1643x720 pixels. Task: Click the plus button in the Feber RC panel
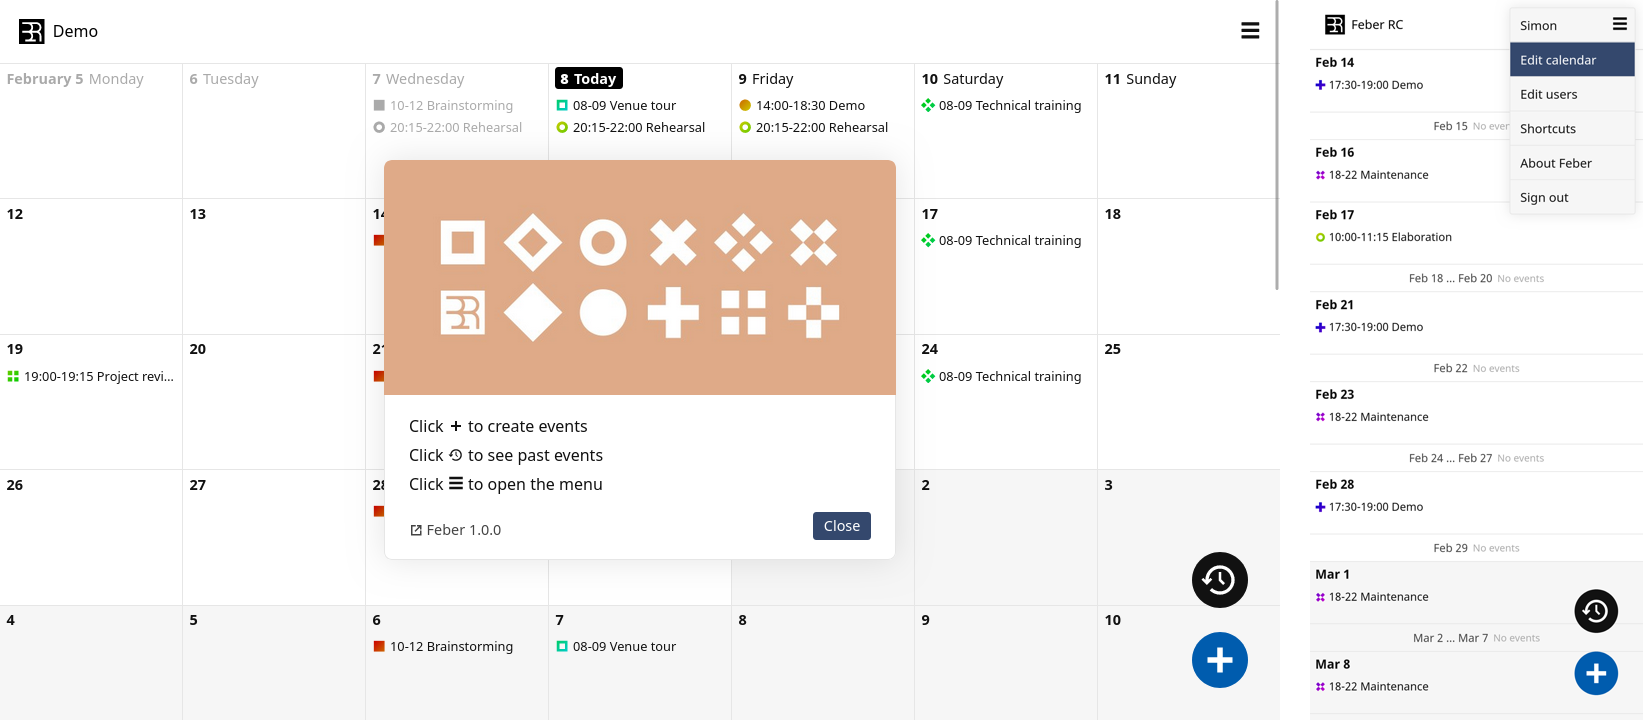pyautogui.click(x=1595, y=673)
